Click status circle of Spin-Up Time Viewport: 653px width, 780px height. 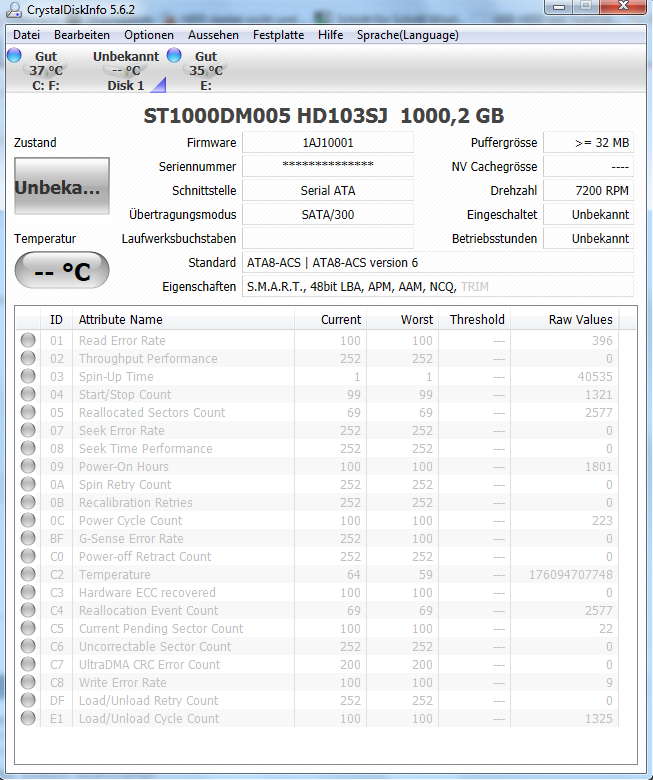[28, 376]
